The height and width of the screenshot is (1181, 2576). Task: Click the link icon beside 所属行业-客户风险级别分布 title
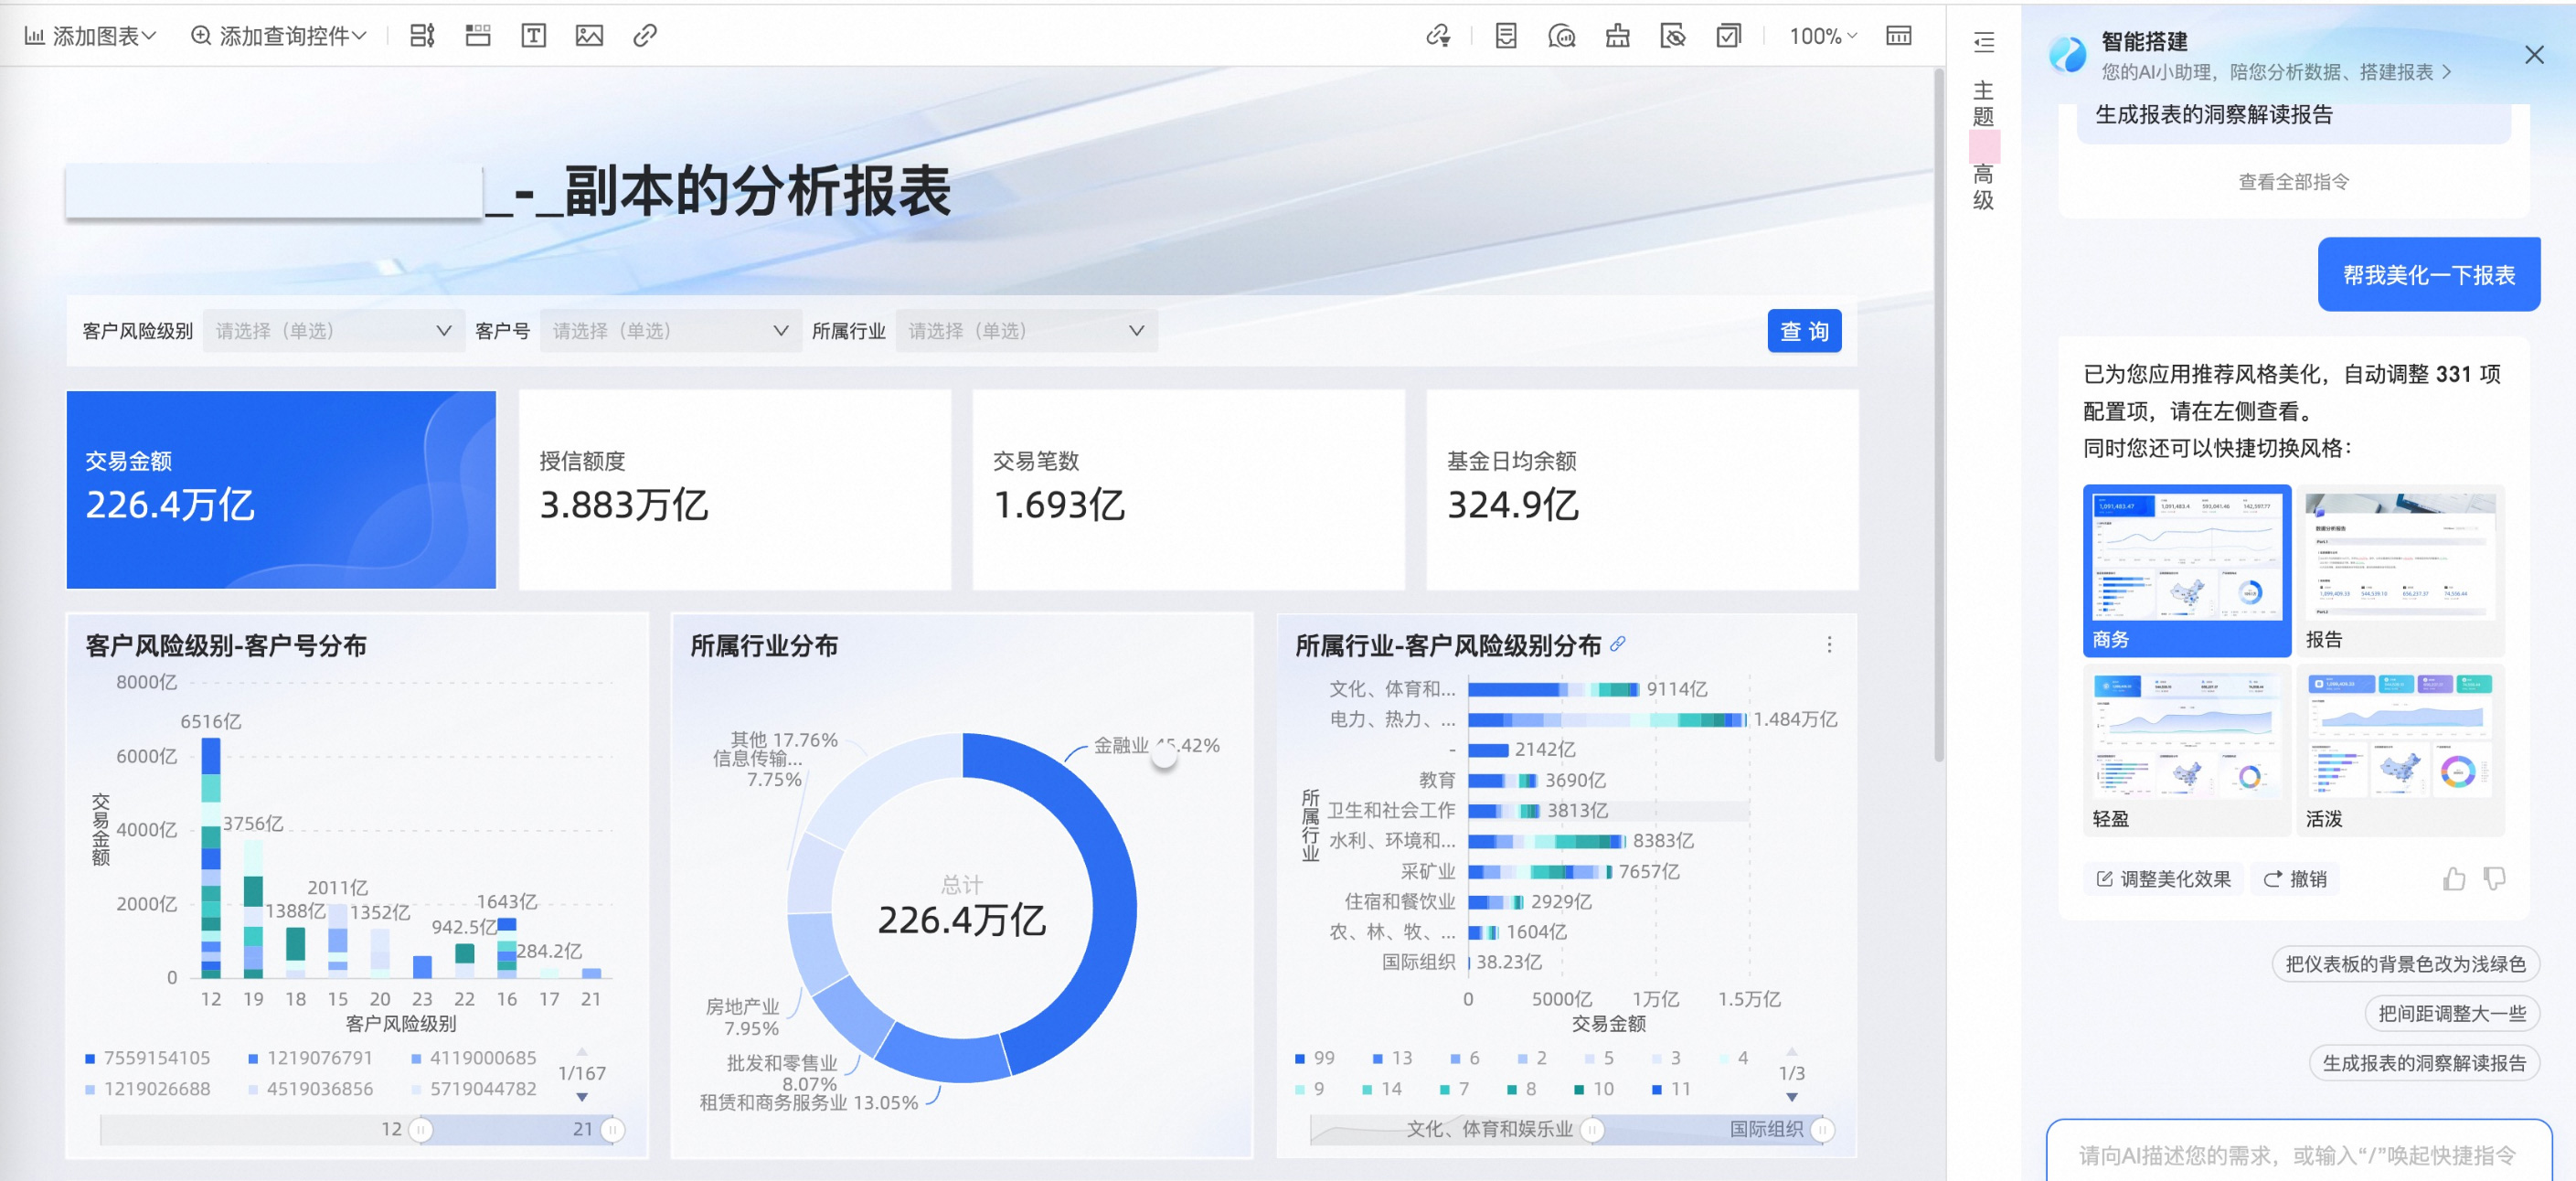[1617, 644]
